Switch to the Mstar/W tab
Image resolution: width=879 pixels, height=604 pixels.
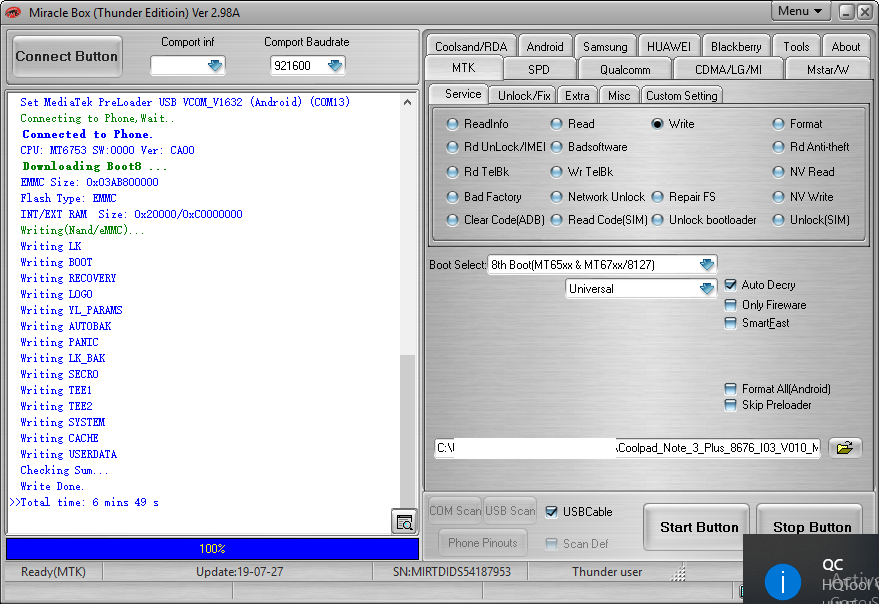click(827, 70)
